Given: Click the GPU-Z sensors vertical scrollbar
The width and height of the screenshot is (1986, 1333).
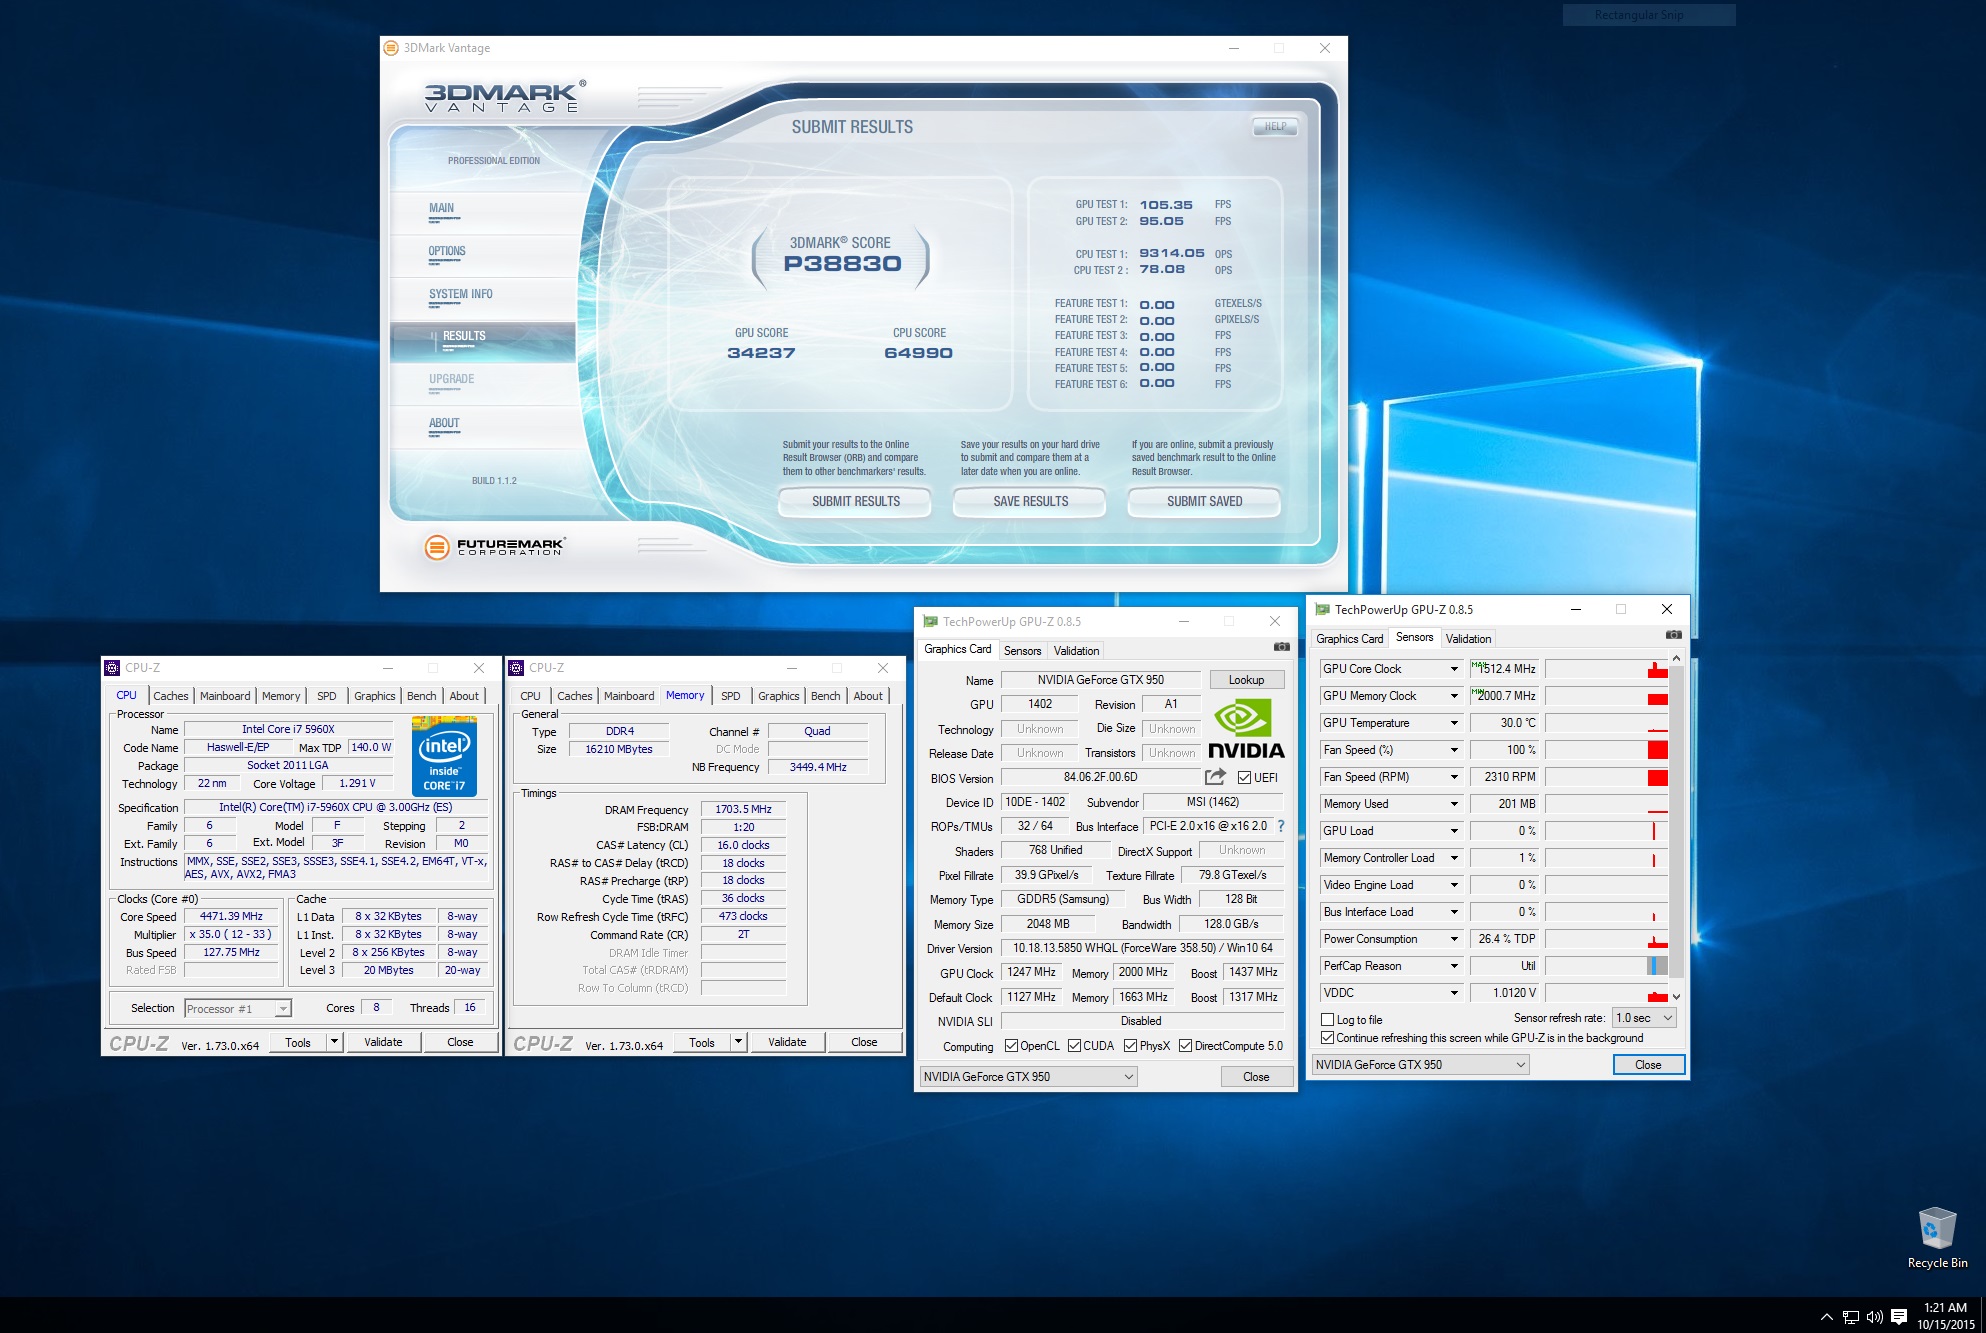Looking at the screenshot, I should coord(1677,827).
